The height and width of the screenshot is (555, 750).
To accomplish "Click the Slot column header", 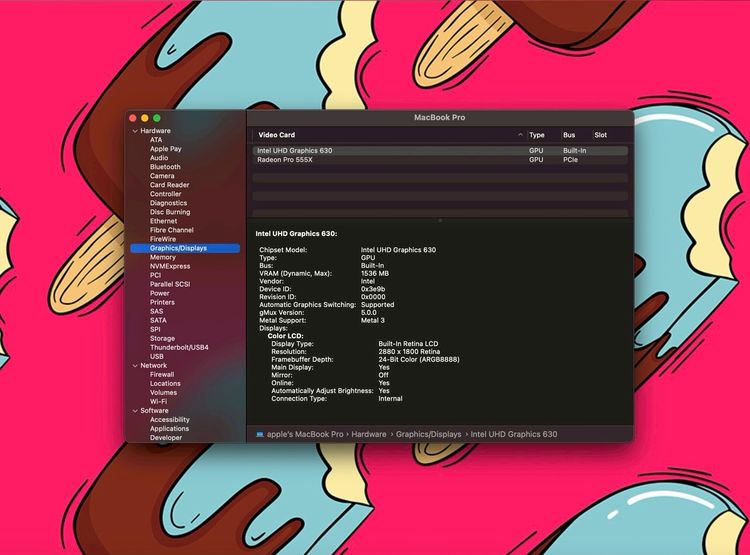I will tap(600, 135).
